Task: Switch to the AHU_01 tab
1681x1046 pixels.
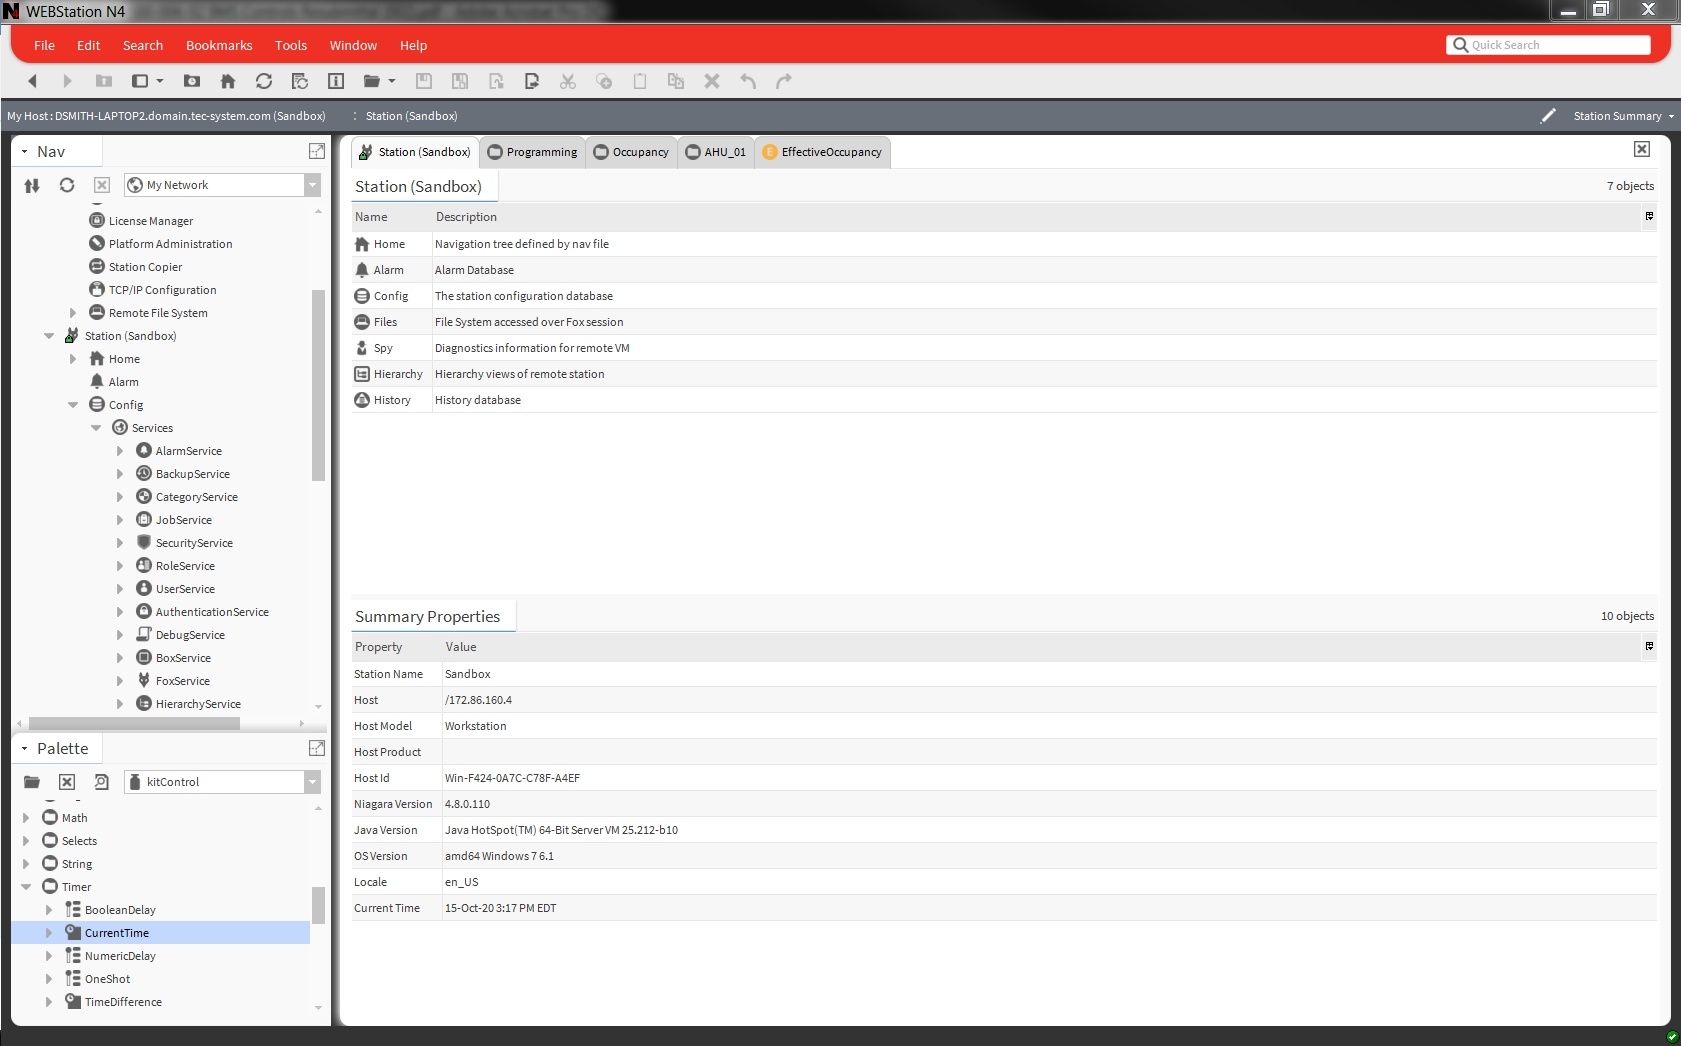Action: point(716,152)
